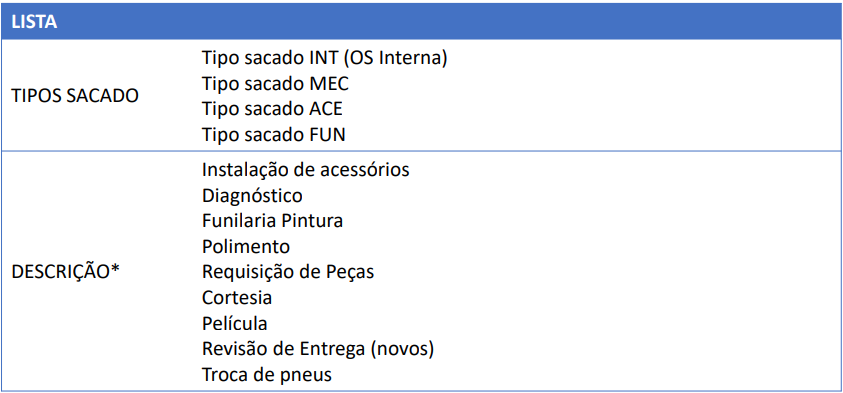
Task: Select Revisão de Entrega (novos)
Action: coord(318,349)
